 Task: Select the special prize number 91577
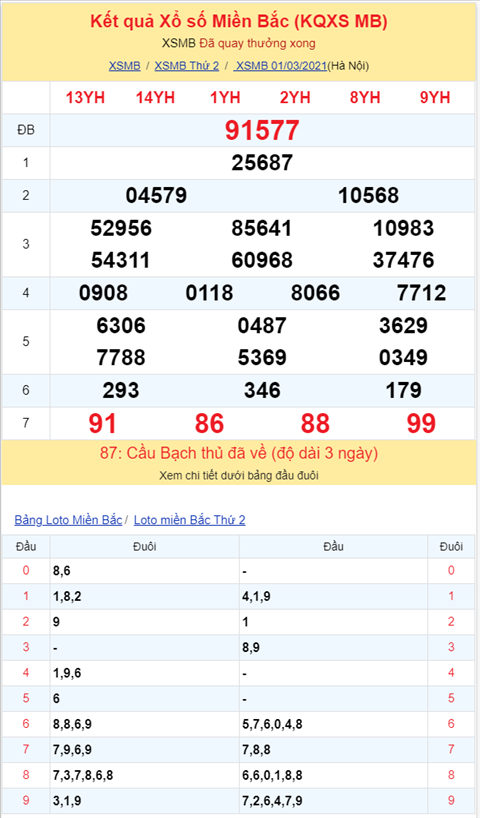click(x=262, y=130)
